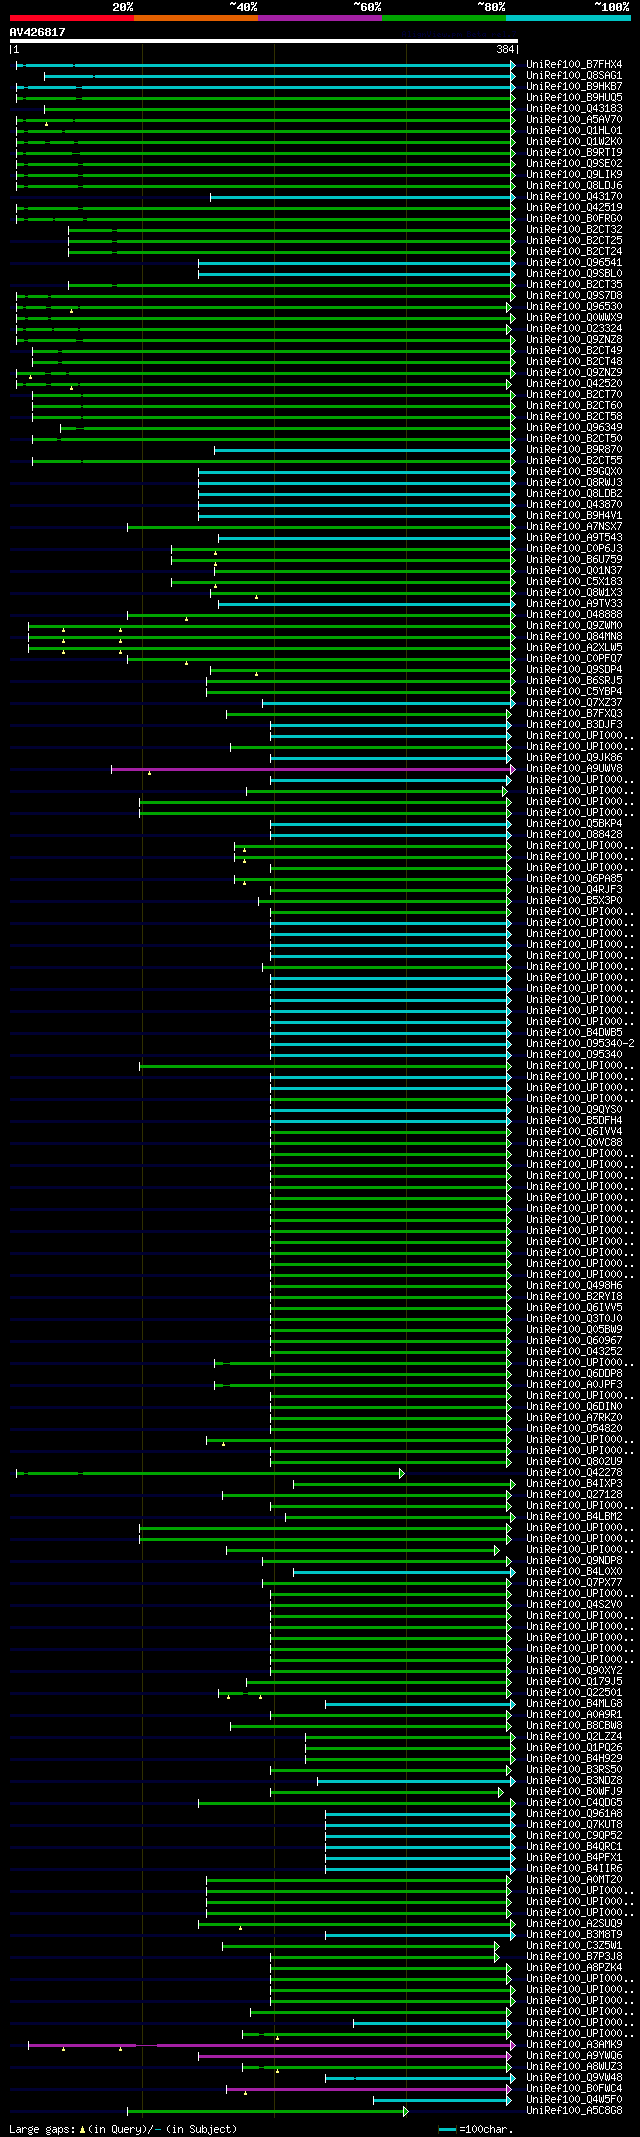640x2137 pixels.
Task: Open the UniRef100_B9HKB7 hit label
Action: click(574, 87)
